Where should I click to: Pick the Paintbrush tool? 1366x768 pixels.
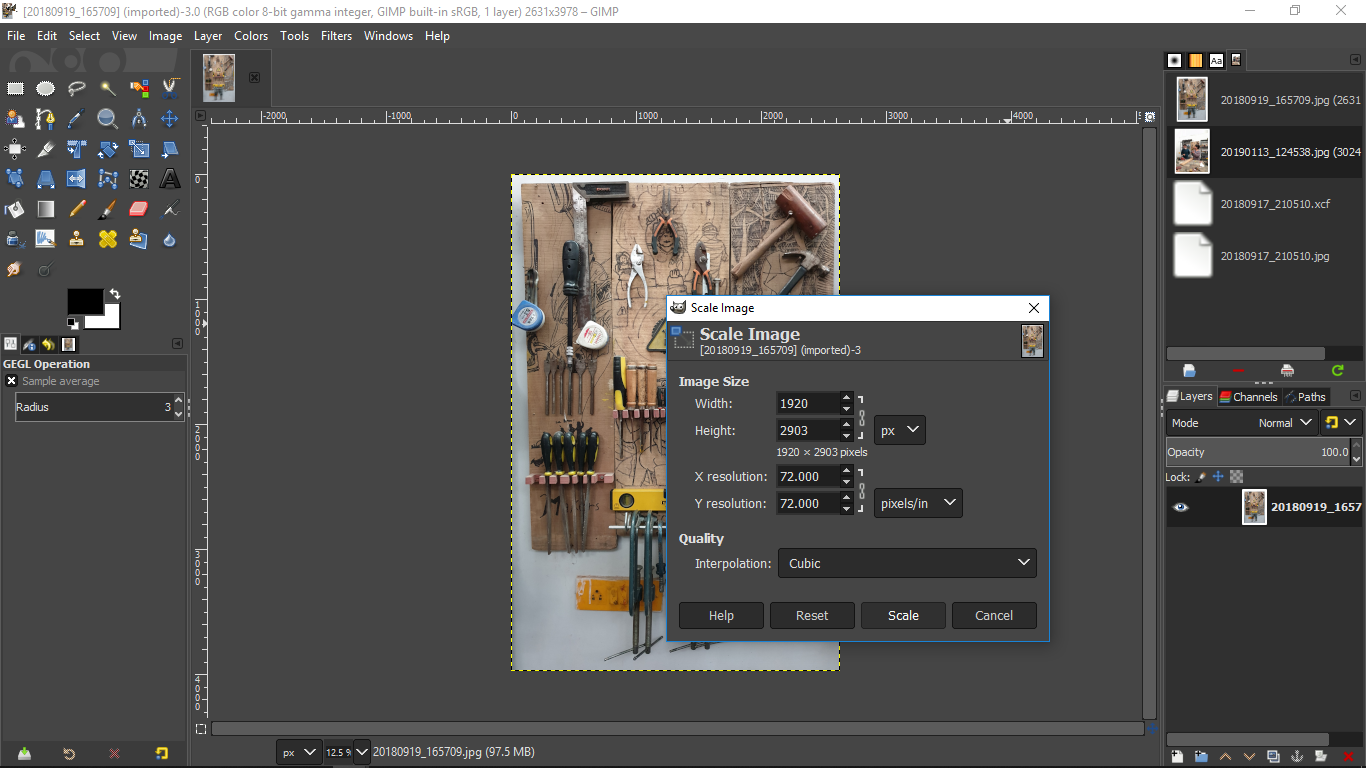tap(108, 209)
